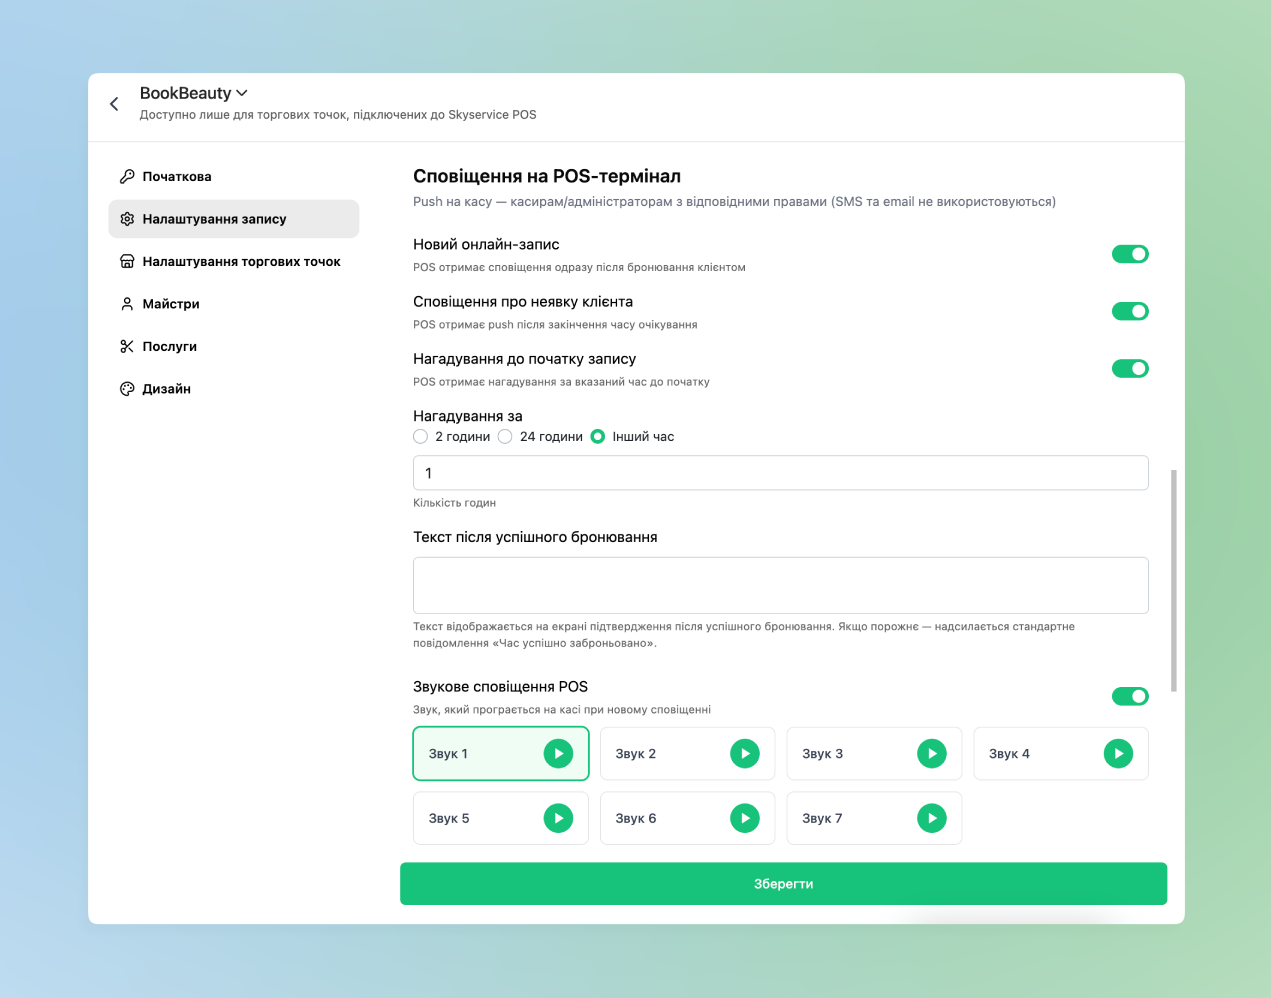Play the Звук 7 preview
This screenshot has width=1271, height=998.
pos(932,818)
